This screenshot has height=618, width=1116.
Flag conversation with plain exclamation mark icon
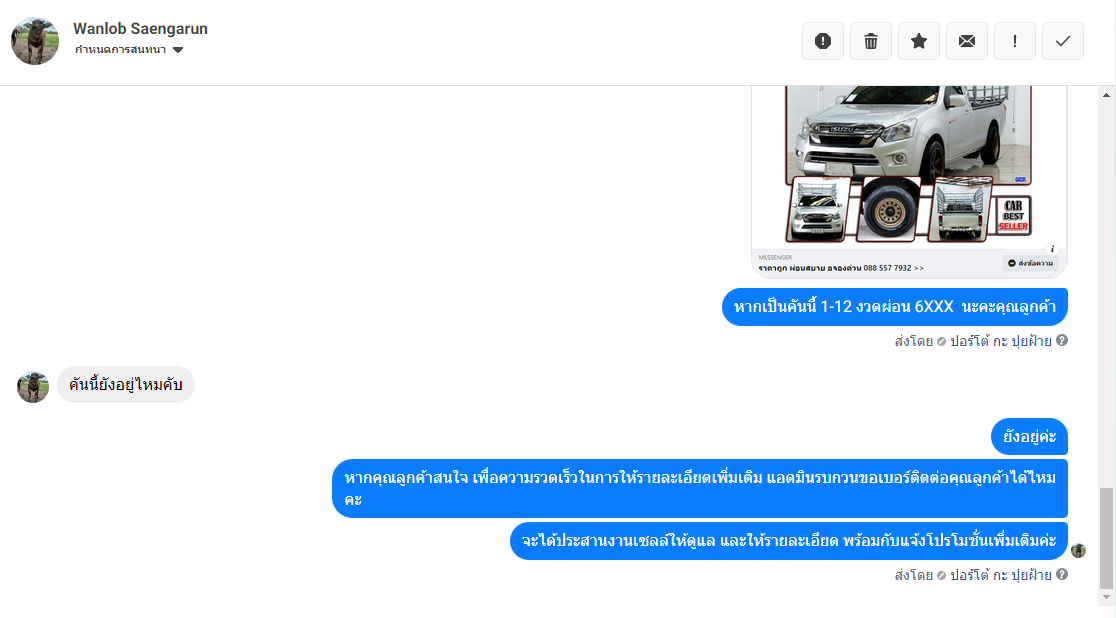click(x=1015, y=41)
